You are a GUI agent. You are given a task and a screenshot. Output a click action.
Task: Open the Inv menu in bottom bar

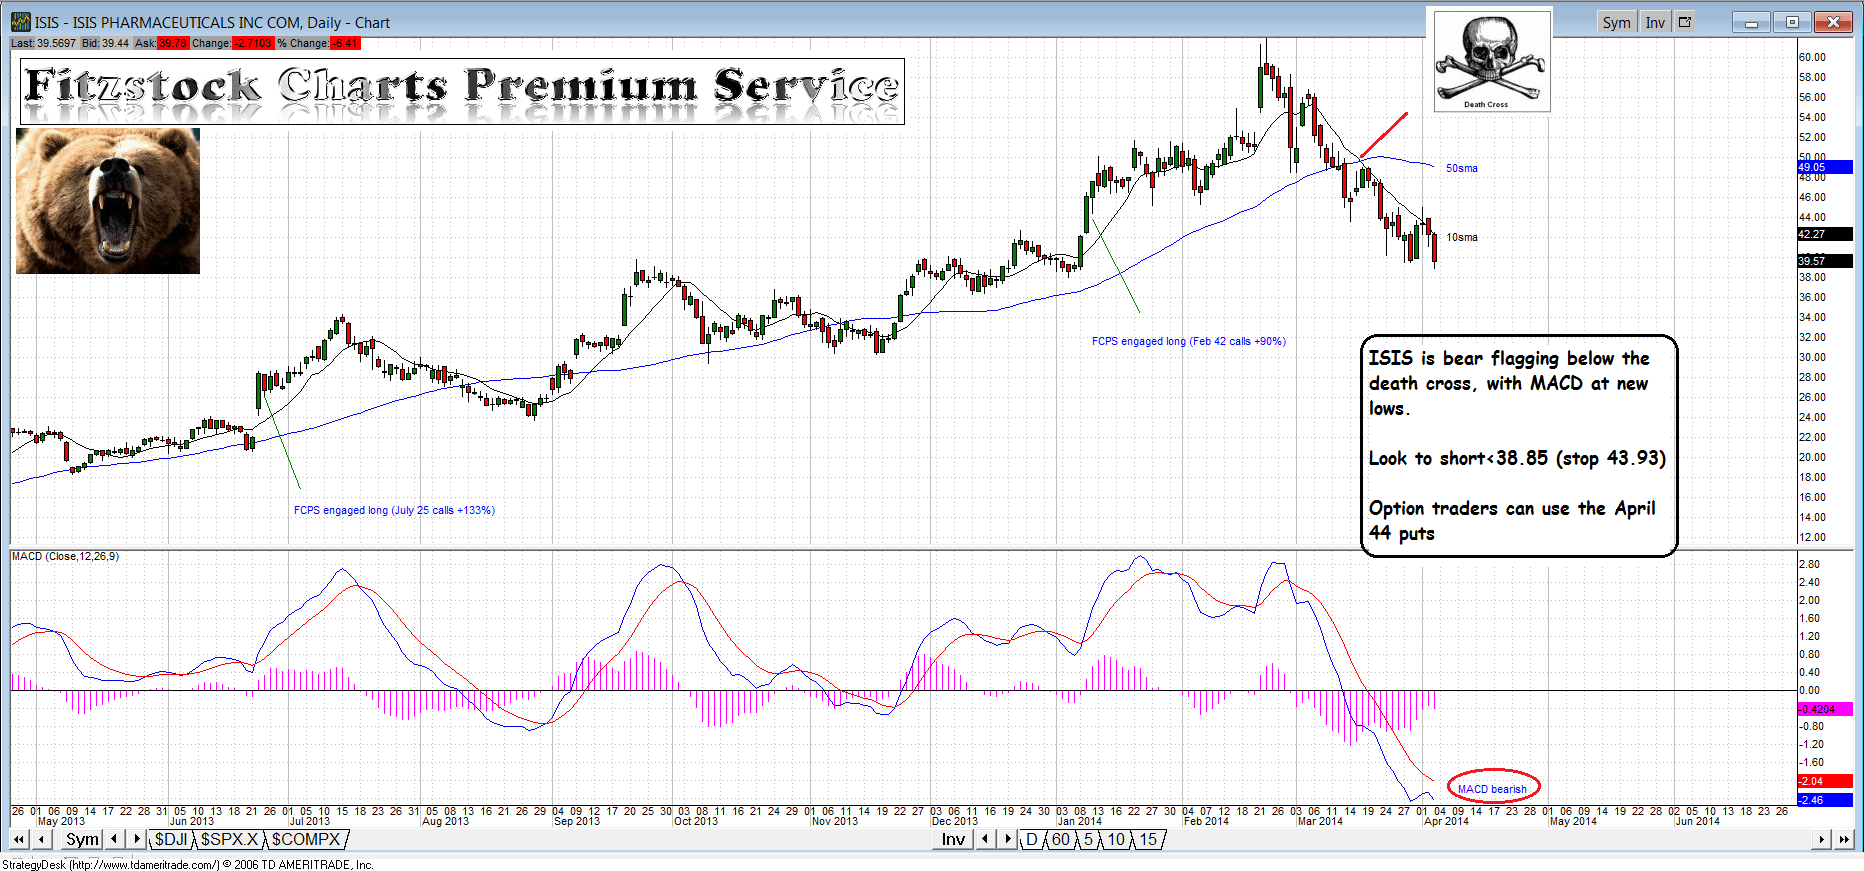click(x=953, y=840)
